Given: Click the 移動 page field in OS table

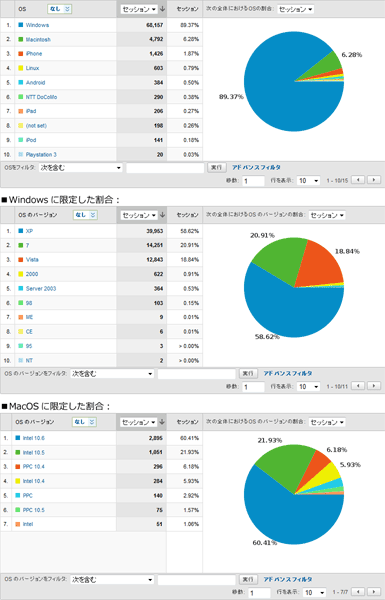Looking at the screenshot, I should pyautogui.click(x=253, y=181).
